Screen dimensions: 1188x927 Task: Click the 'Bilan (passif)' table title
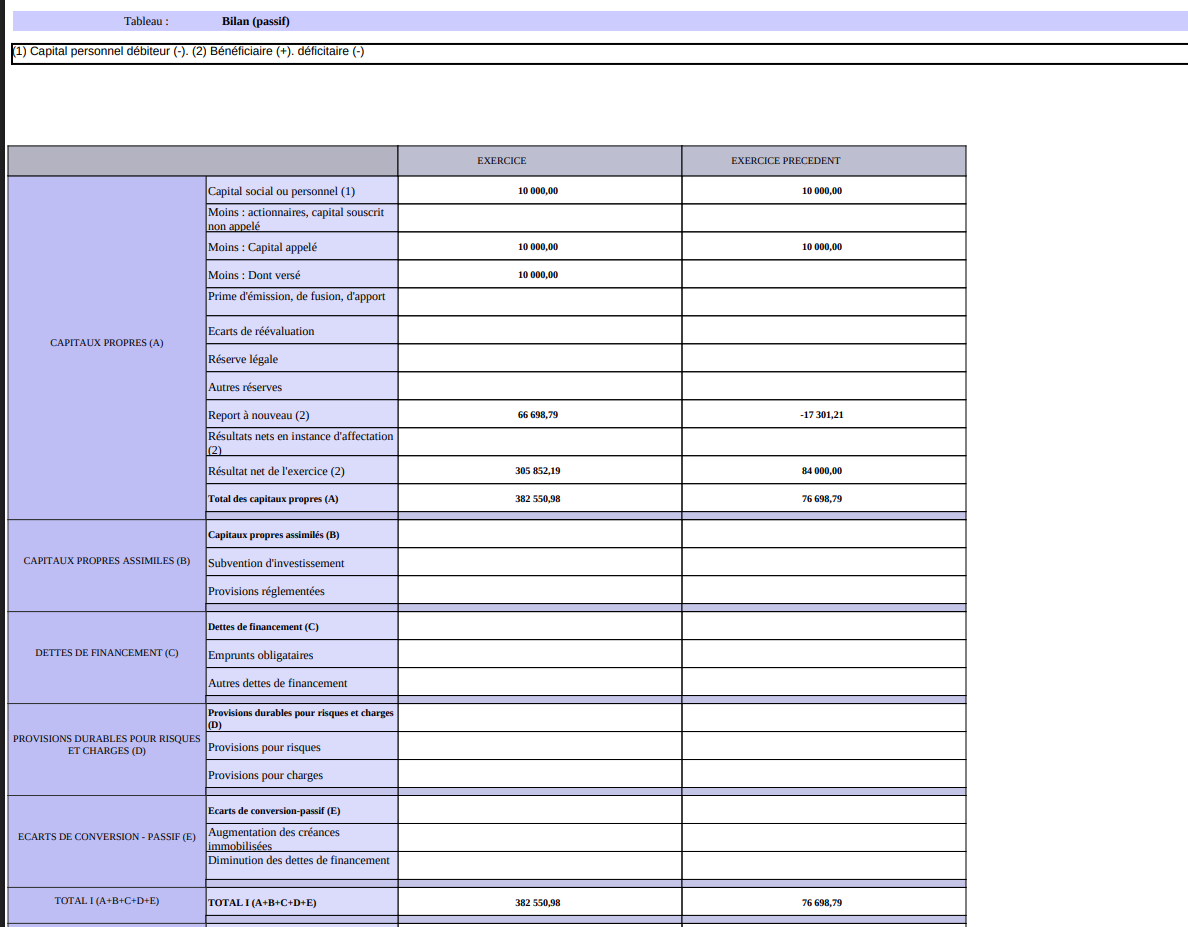pyautogui.click(x=255, y=21)
